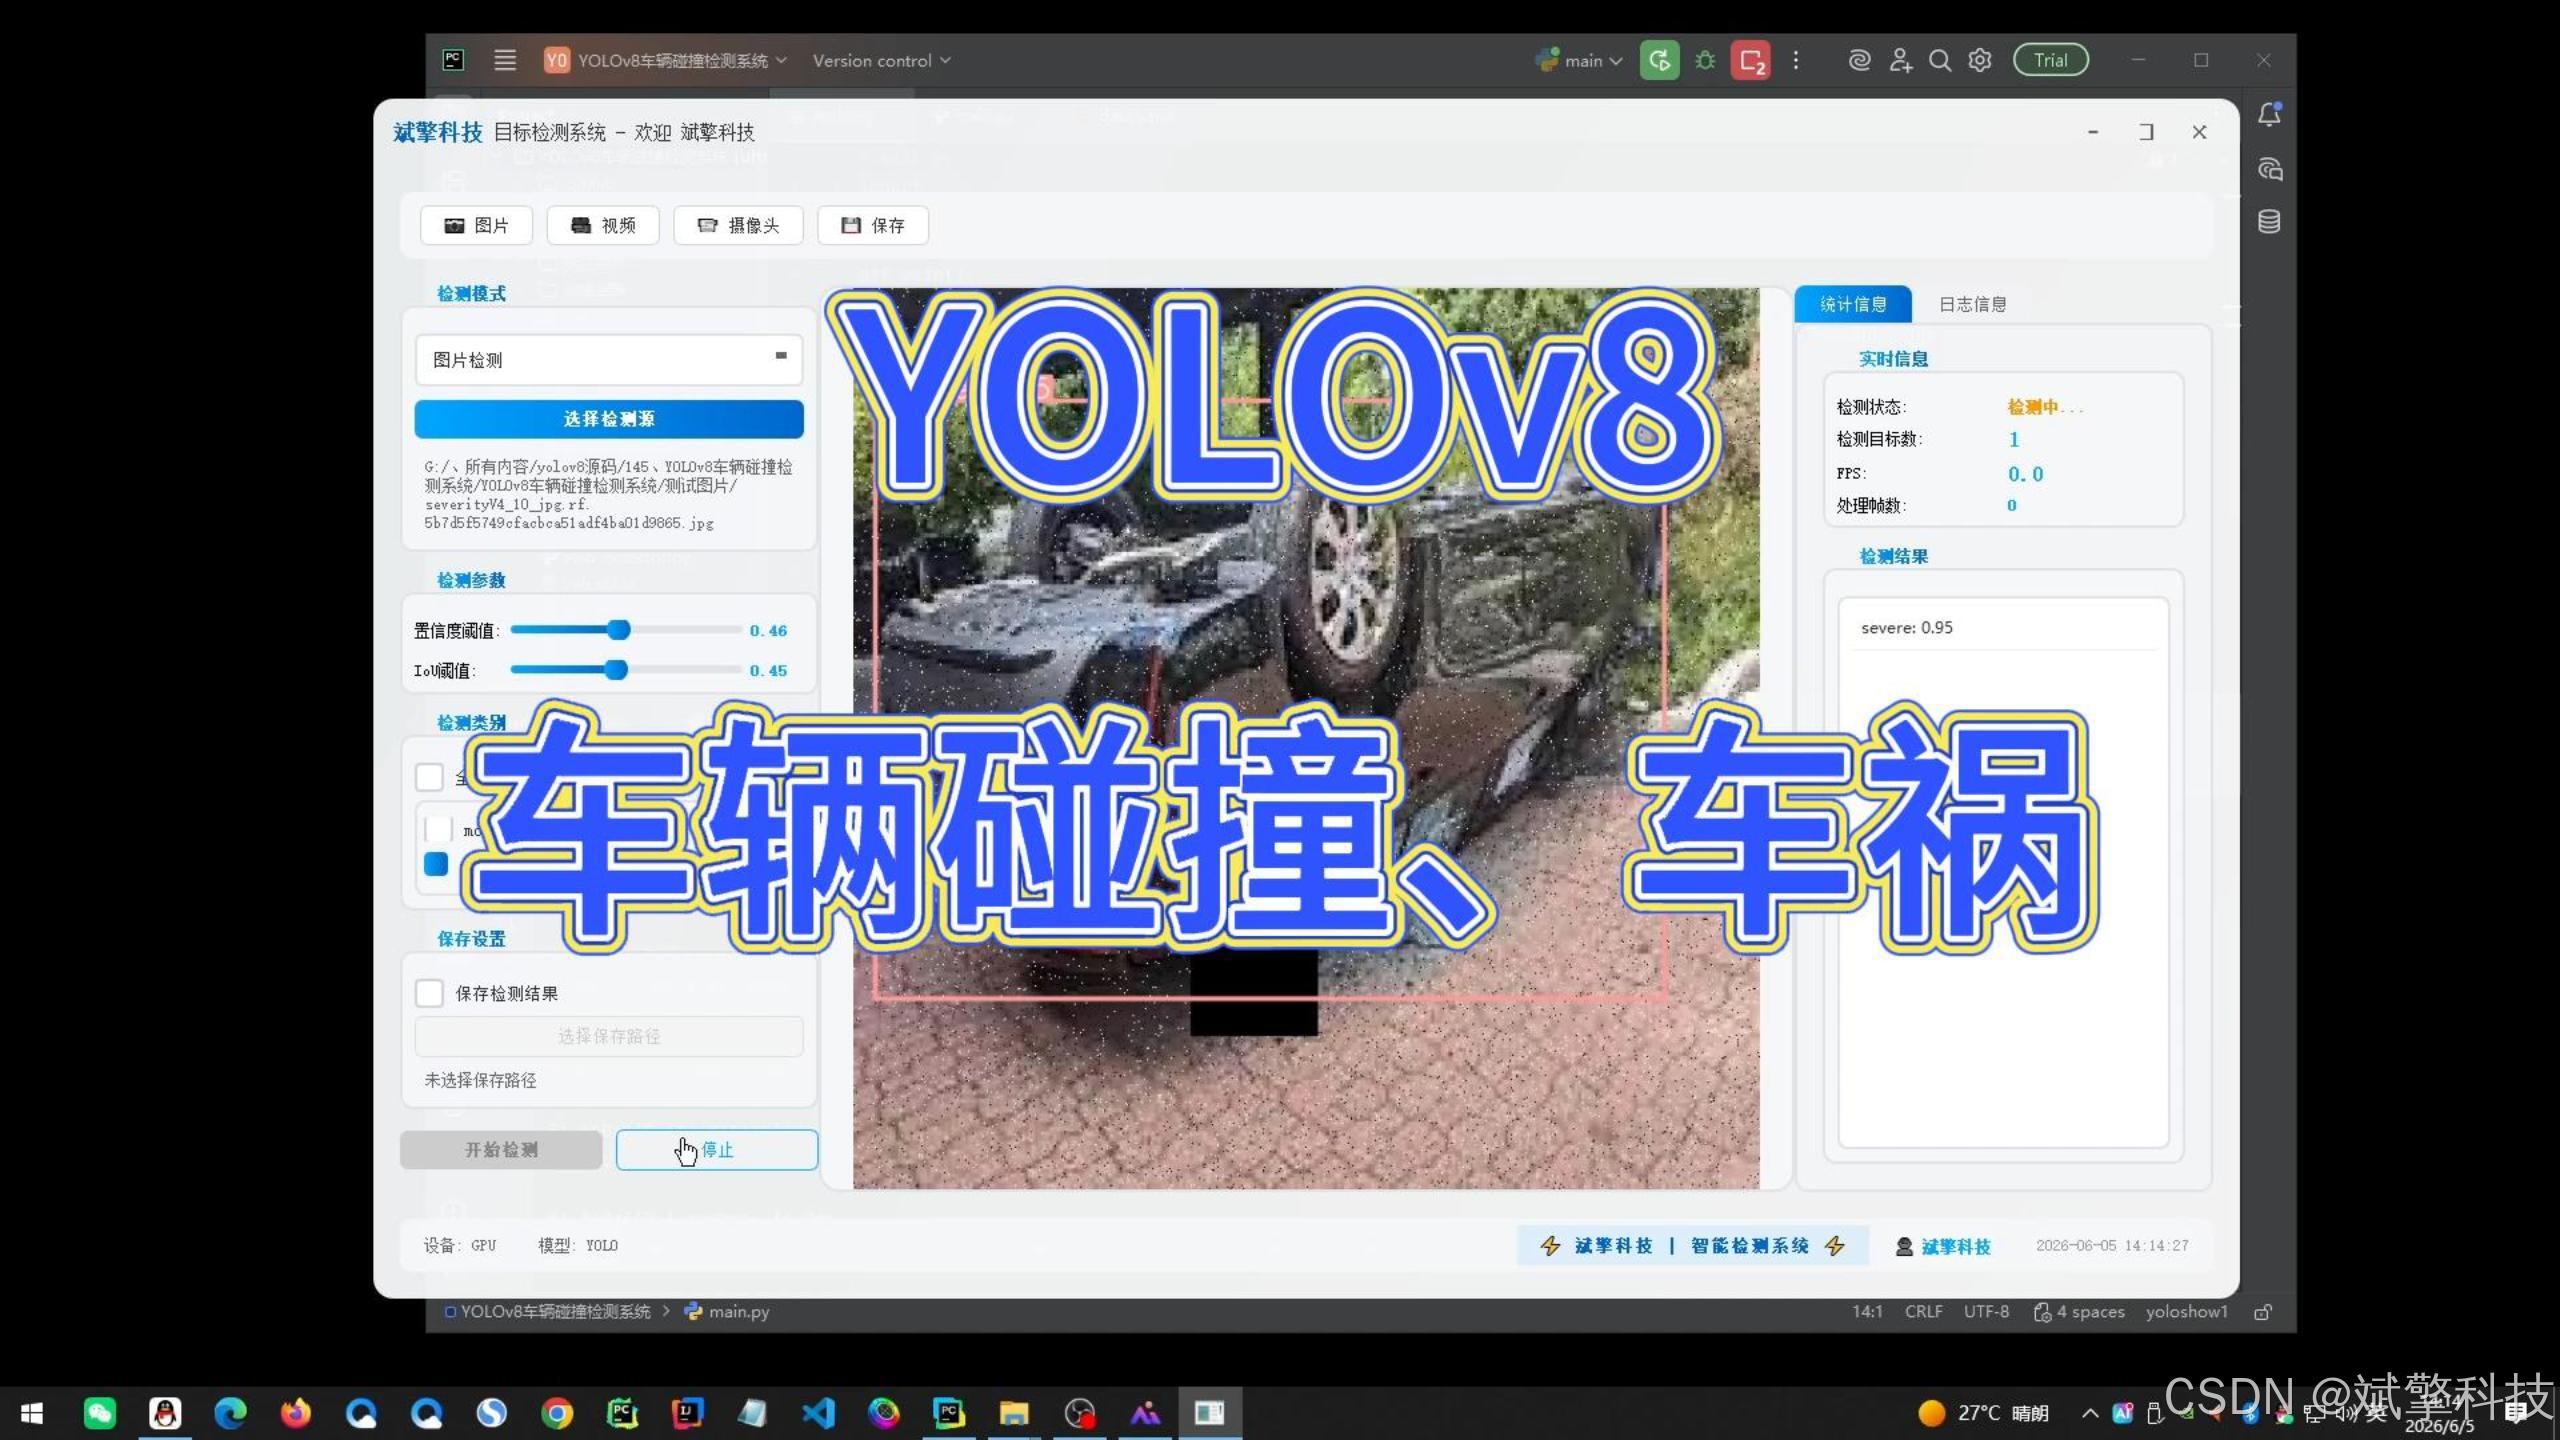Click the 图片 toolbar button
Image resolution: width=2560 pixels, height=1440 pixels.
pyautogui.click(x=476, y=225)
